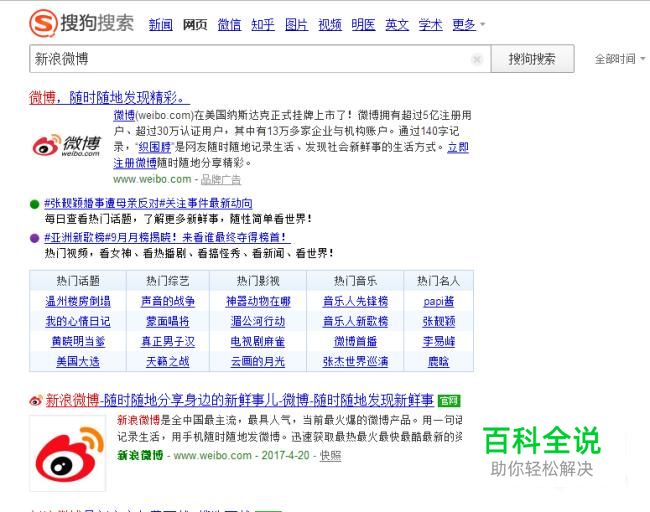Open the 学术 search tab
The image size is (650, 512).
tap(431, 25)
